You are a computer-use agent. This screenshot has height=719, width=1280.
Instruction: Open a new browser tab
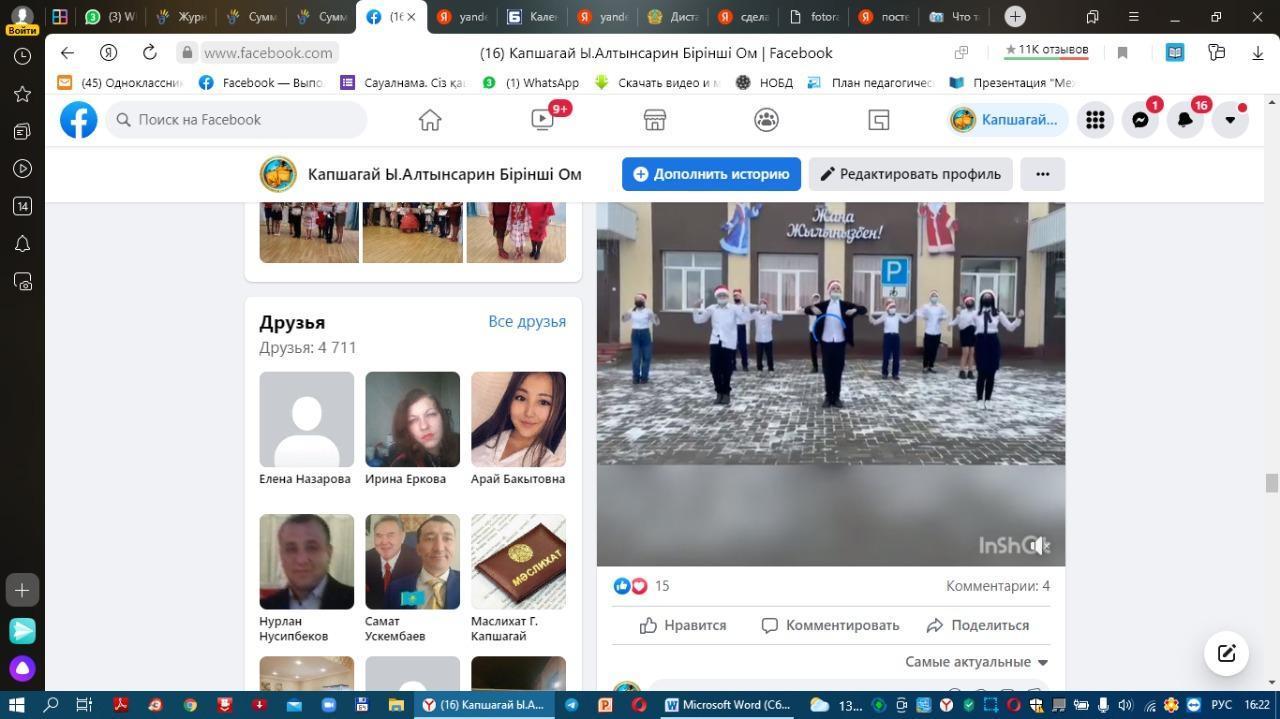click(1015, 17)
